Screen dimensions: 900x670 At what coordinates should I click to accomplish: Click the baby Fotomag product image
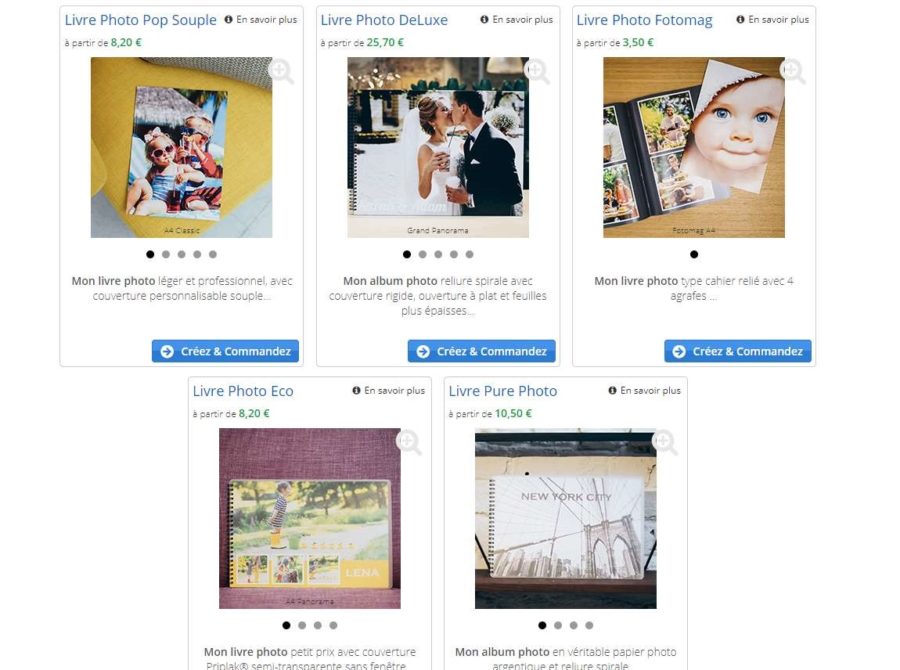(694, 148)
